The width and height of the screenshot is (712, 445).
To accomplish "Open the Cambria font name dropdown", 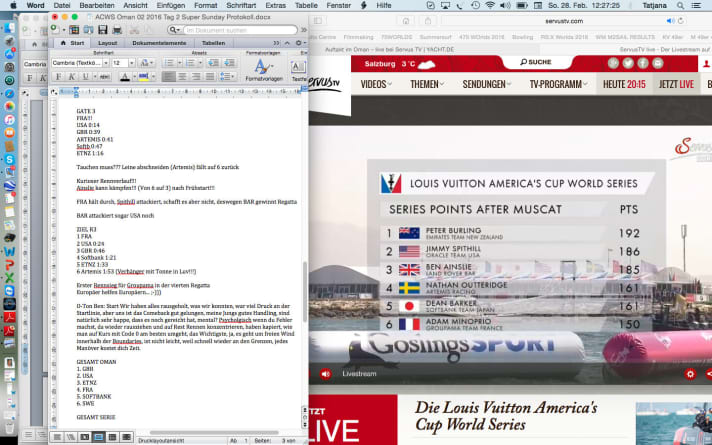I will [x=106, y=63].
